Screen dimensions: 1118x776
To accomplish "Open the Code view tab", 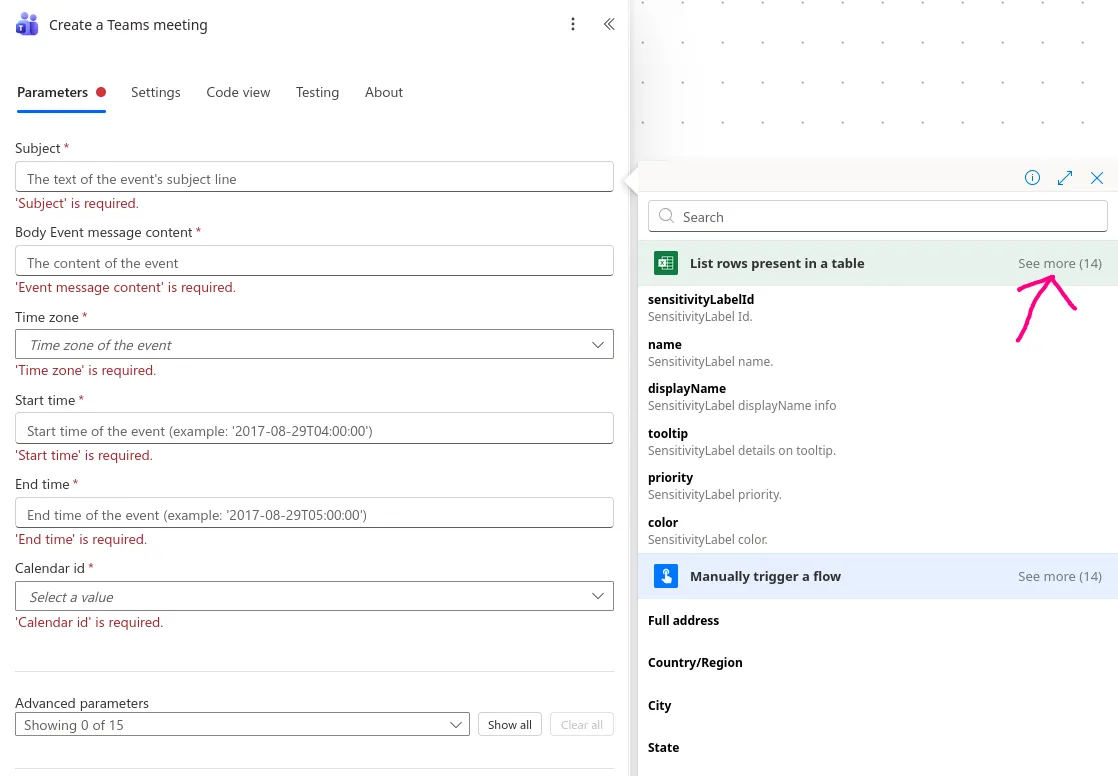I will click(x=238, y=92).
